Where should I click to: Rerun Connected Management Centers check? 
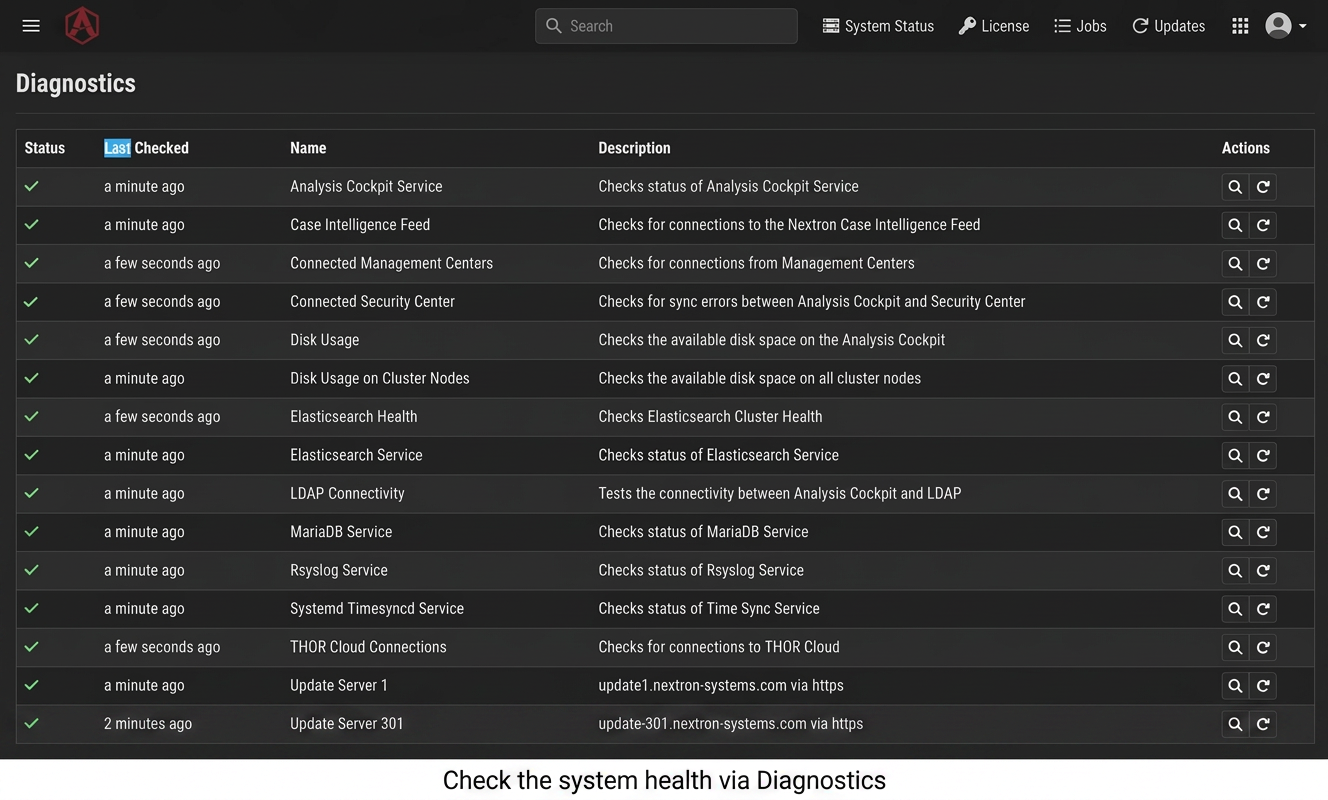click(x=1263, y=264)
